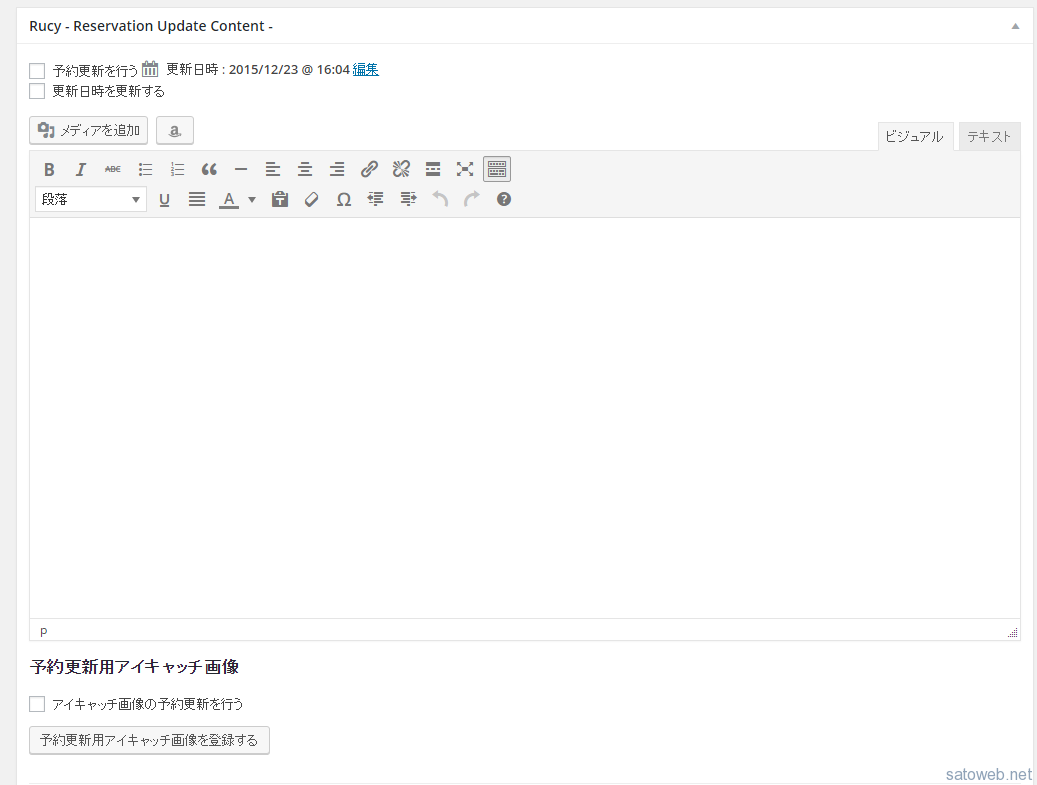Open the text color picker arrow

coord(252,200)
